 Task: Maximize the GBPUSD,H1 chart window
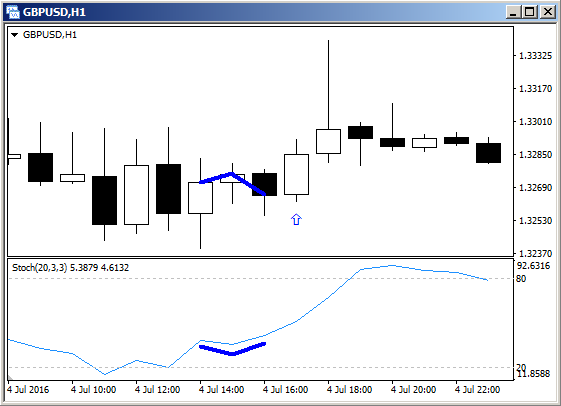click(x=530, y=13)
